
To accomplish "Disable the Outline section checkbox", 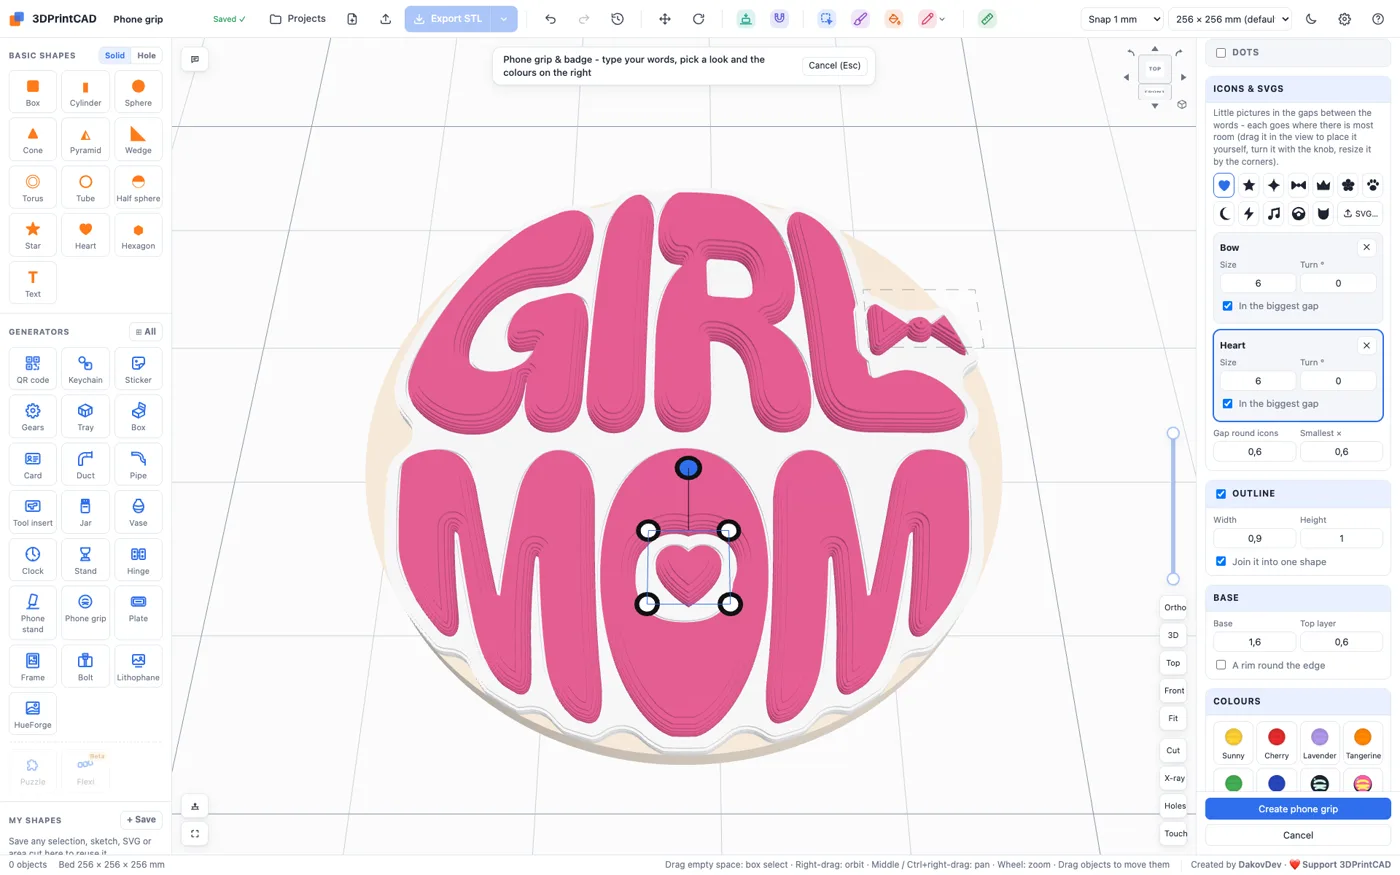I will point(1221,494).
